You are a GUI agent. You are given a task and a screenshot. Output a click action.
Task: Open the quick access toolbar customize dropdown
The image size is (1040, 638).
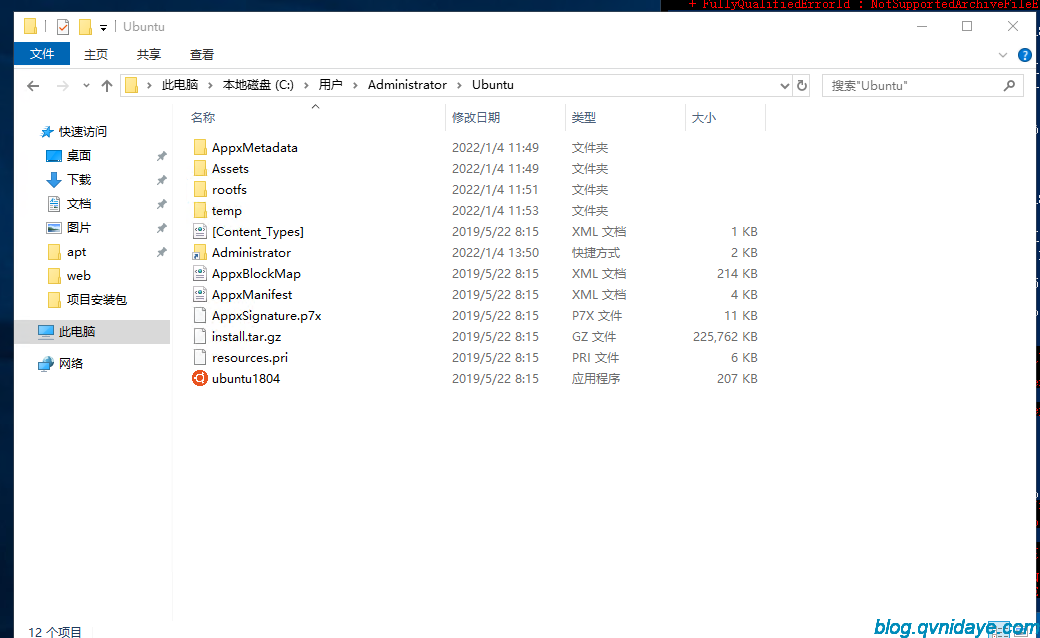103,27
